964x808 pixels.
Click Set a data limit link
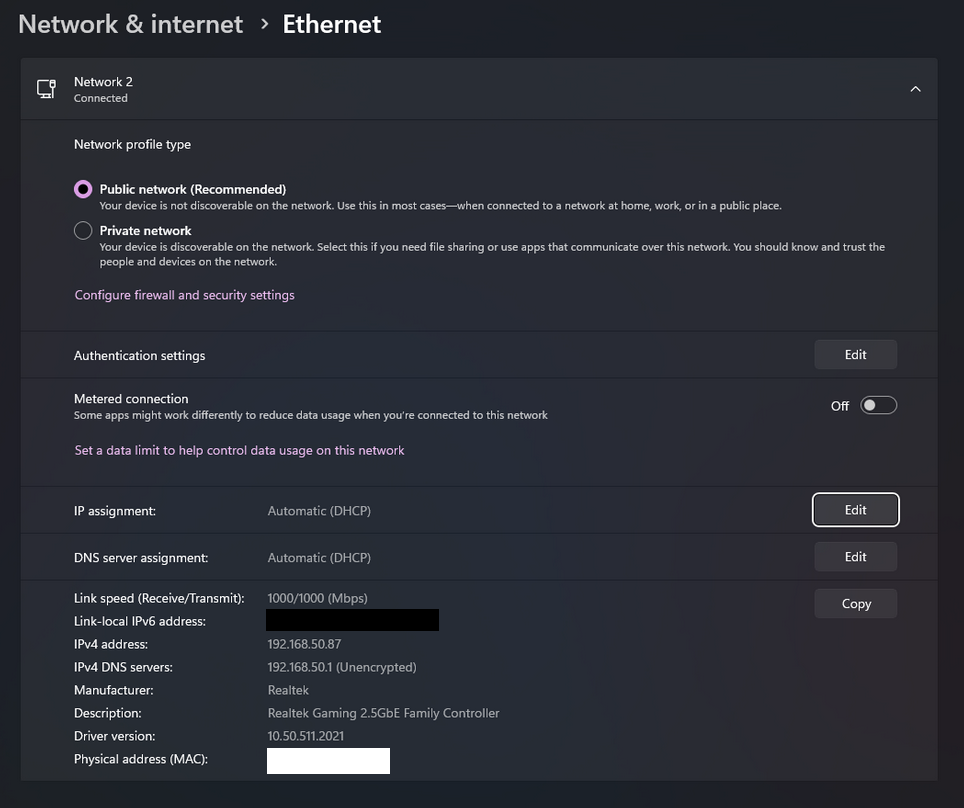tap(239, 450)
